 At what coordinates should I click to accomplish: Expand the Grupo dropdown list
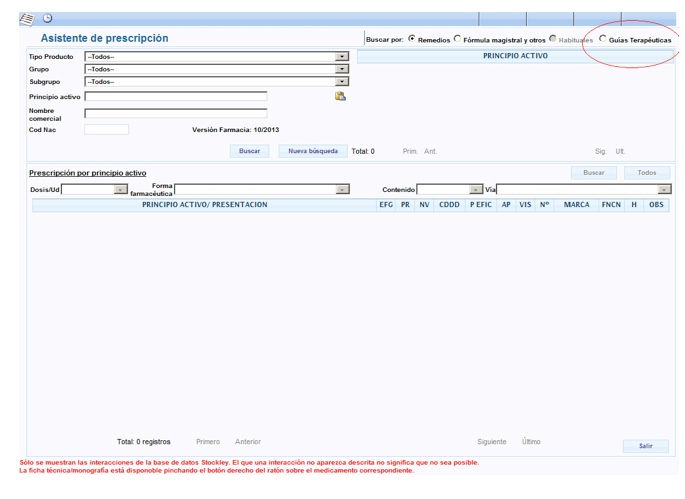coord(341,69)
